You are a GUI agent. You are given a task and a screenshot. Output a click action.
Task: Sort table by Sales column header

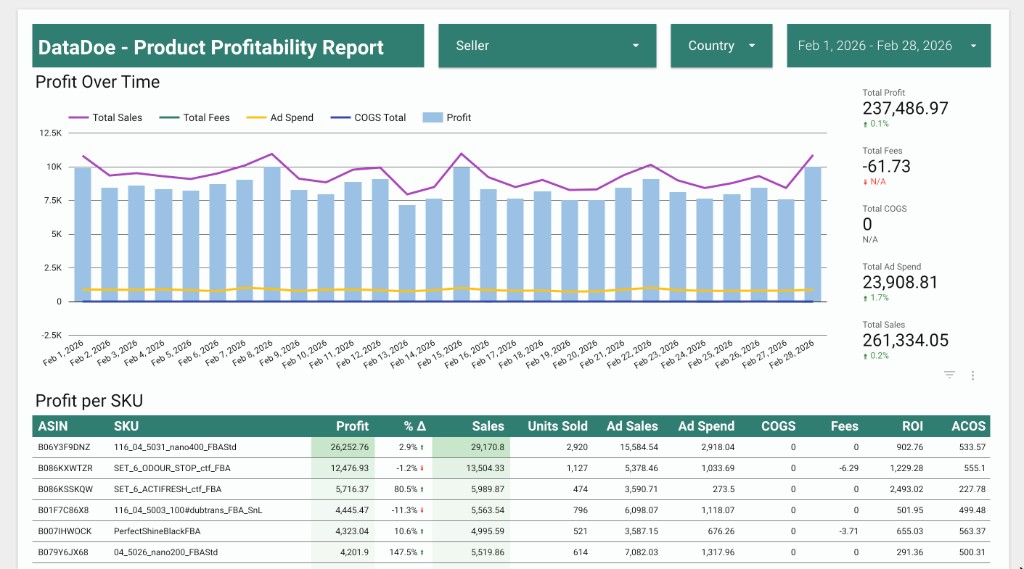point(488,426)
